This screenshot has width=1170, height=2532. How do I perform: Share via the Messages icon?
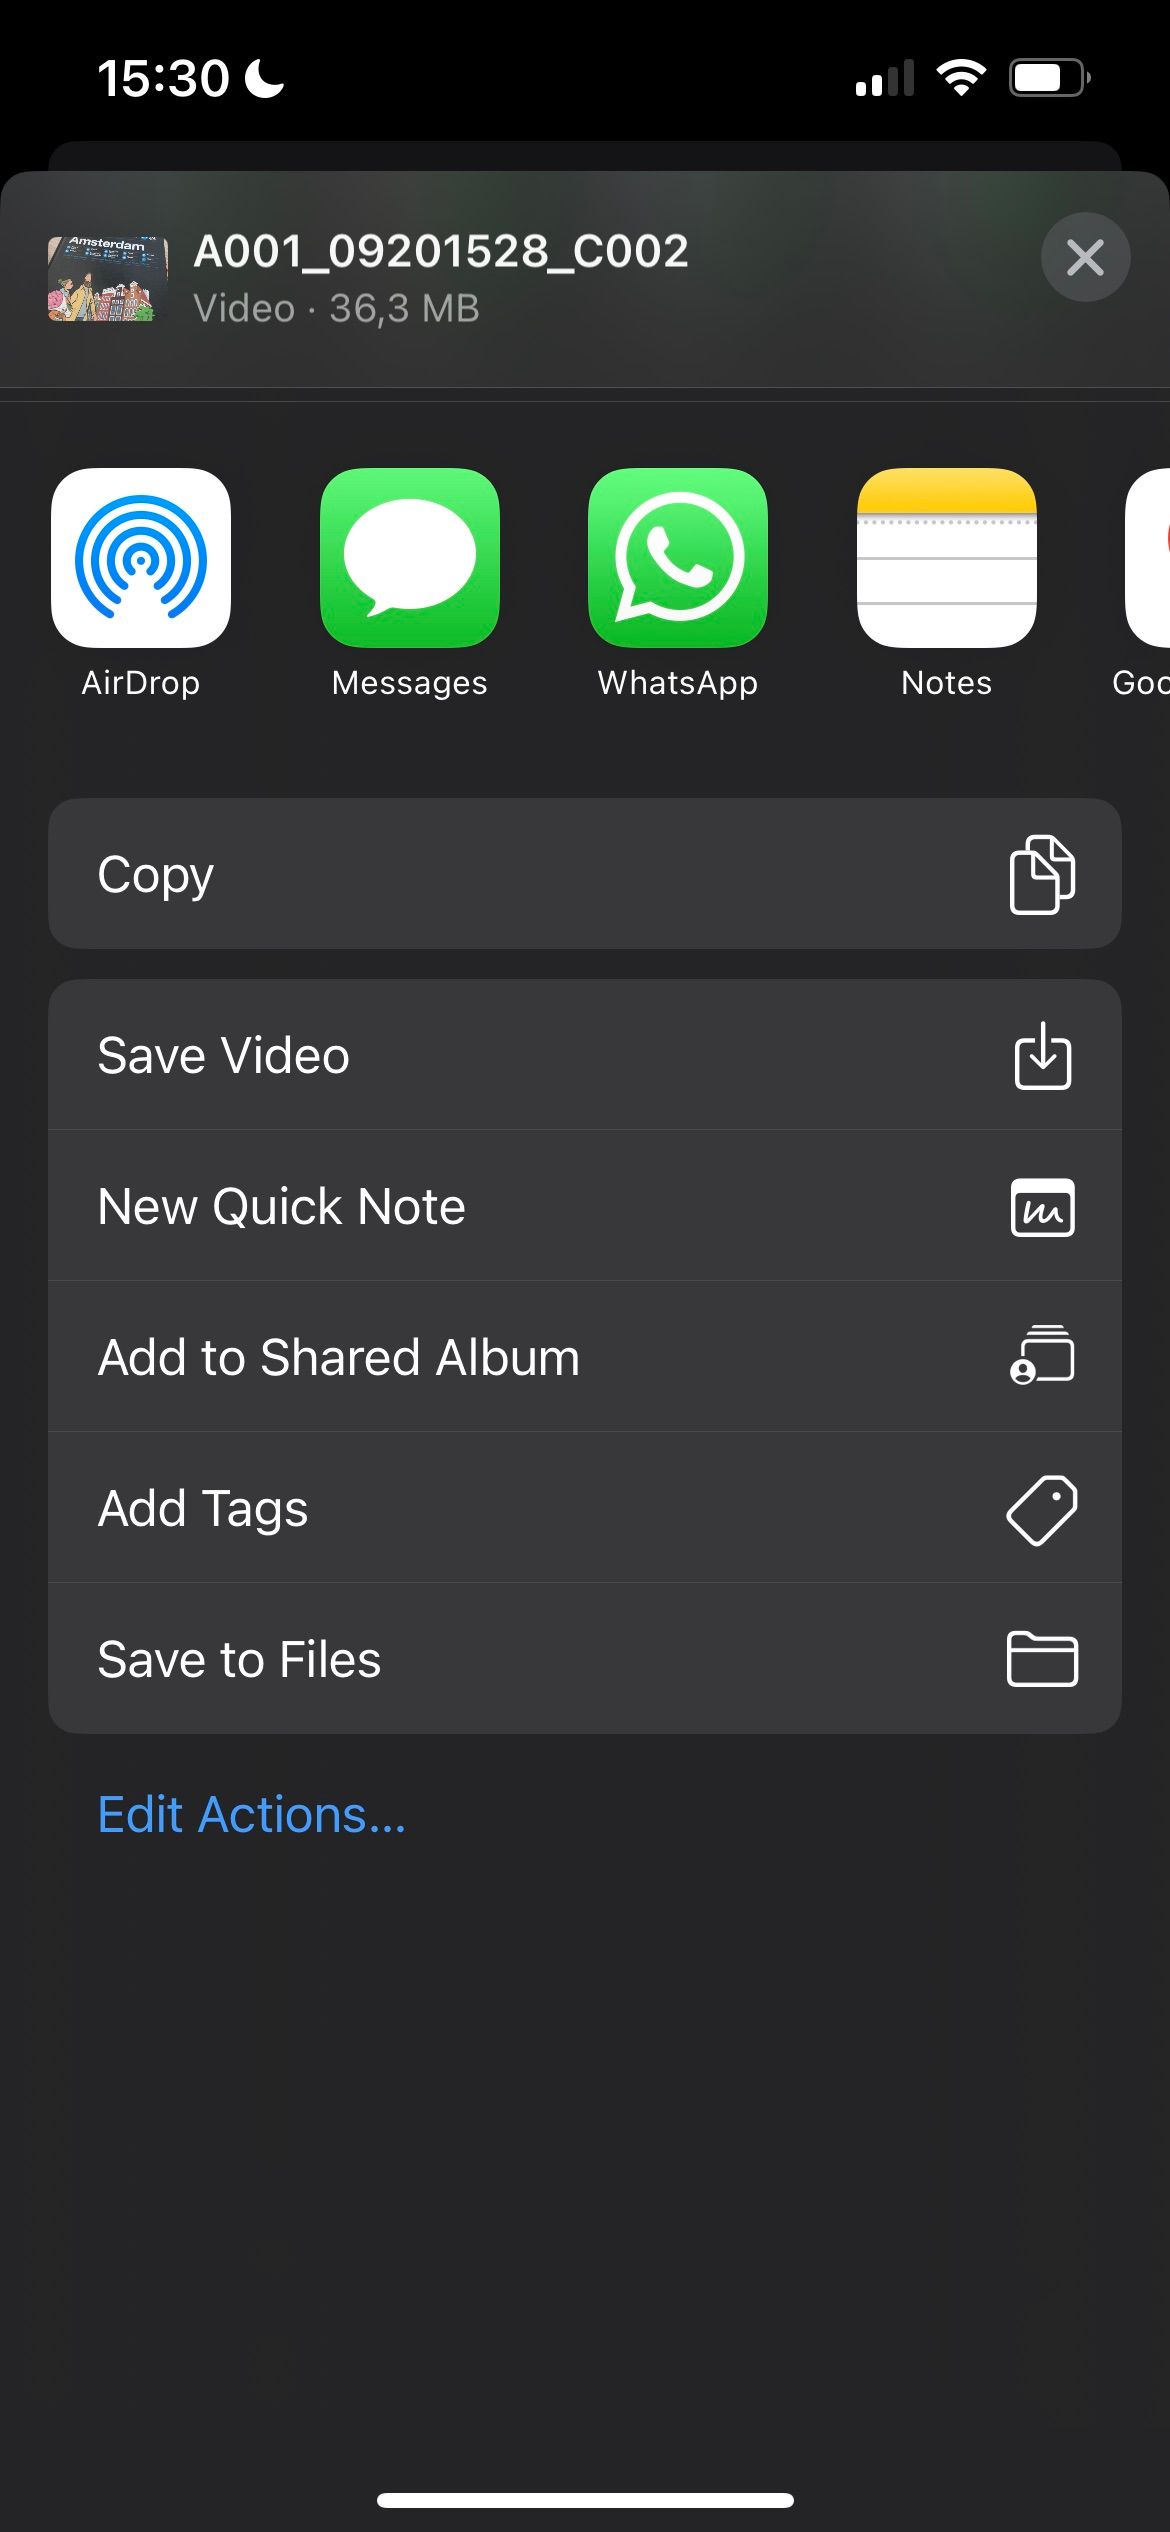[409, 558]
